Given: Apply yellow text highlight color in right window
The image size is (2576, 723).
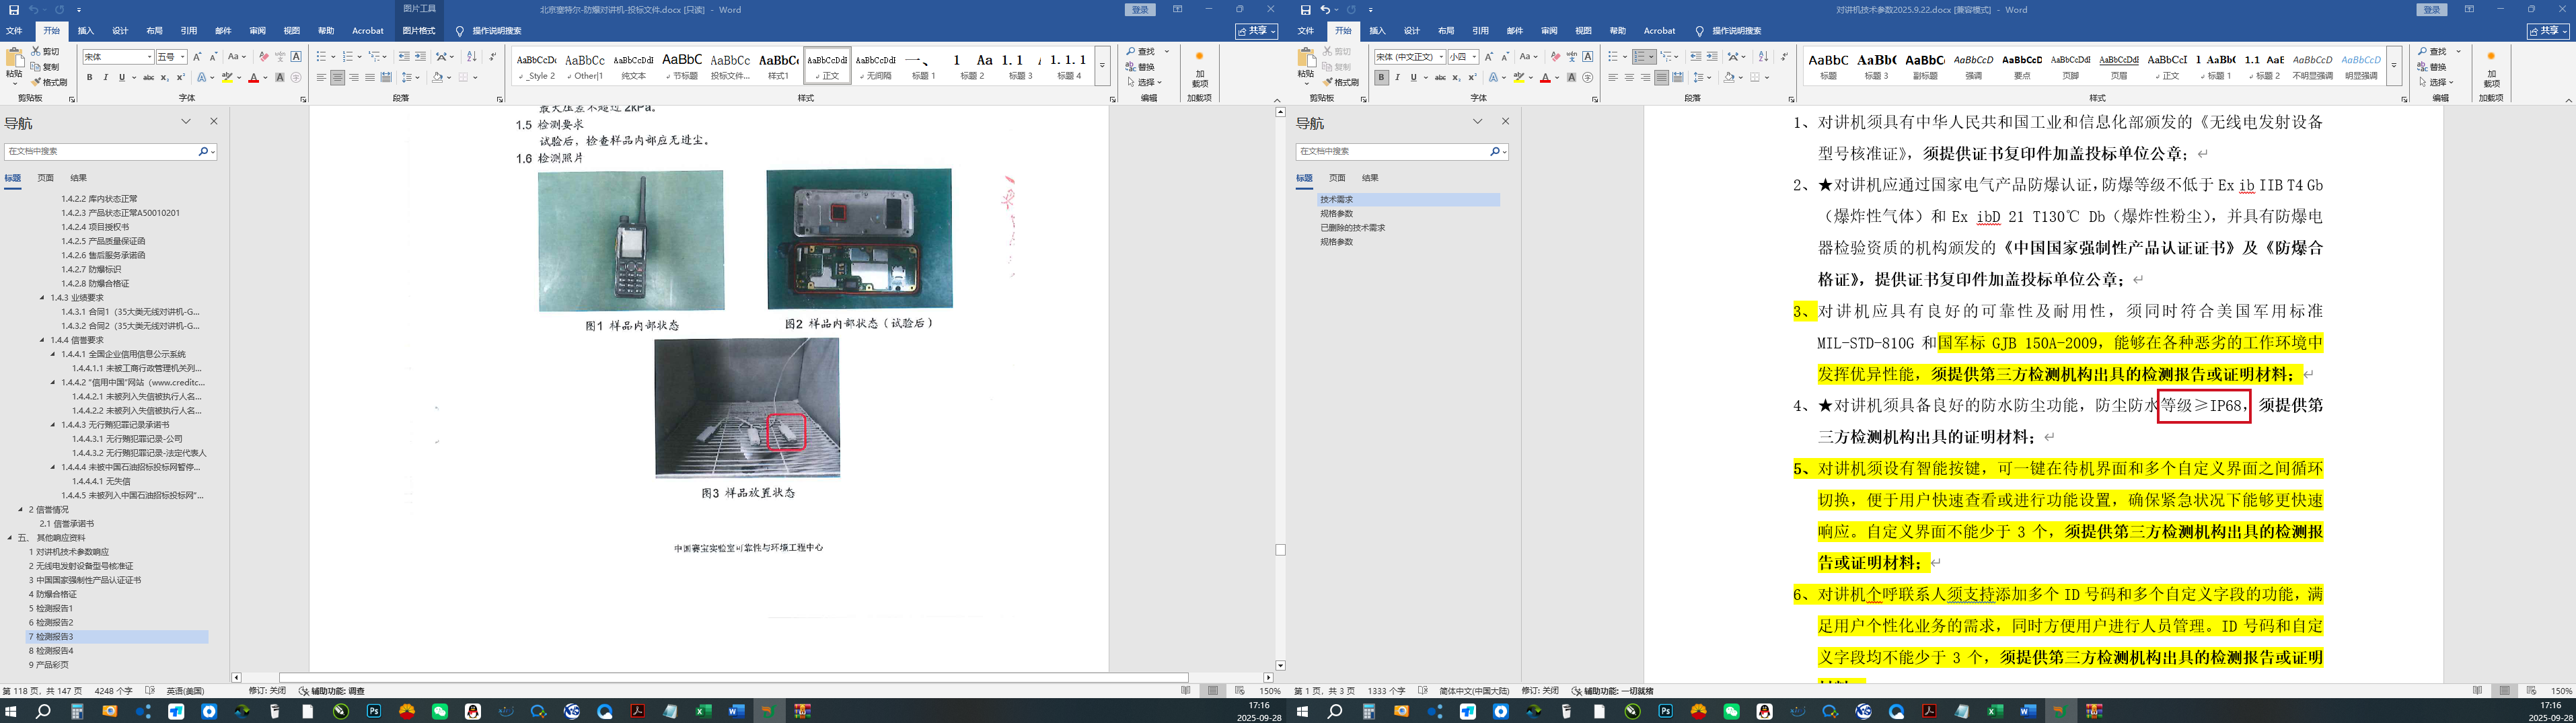Looking at the screenshot, I should [1518, 77].
